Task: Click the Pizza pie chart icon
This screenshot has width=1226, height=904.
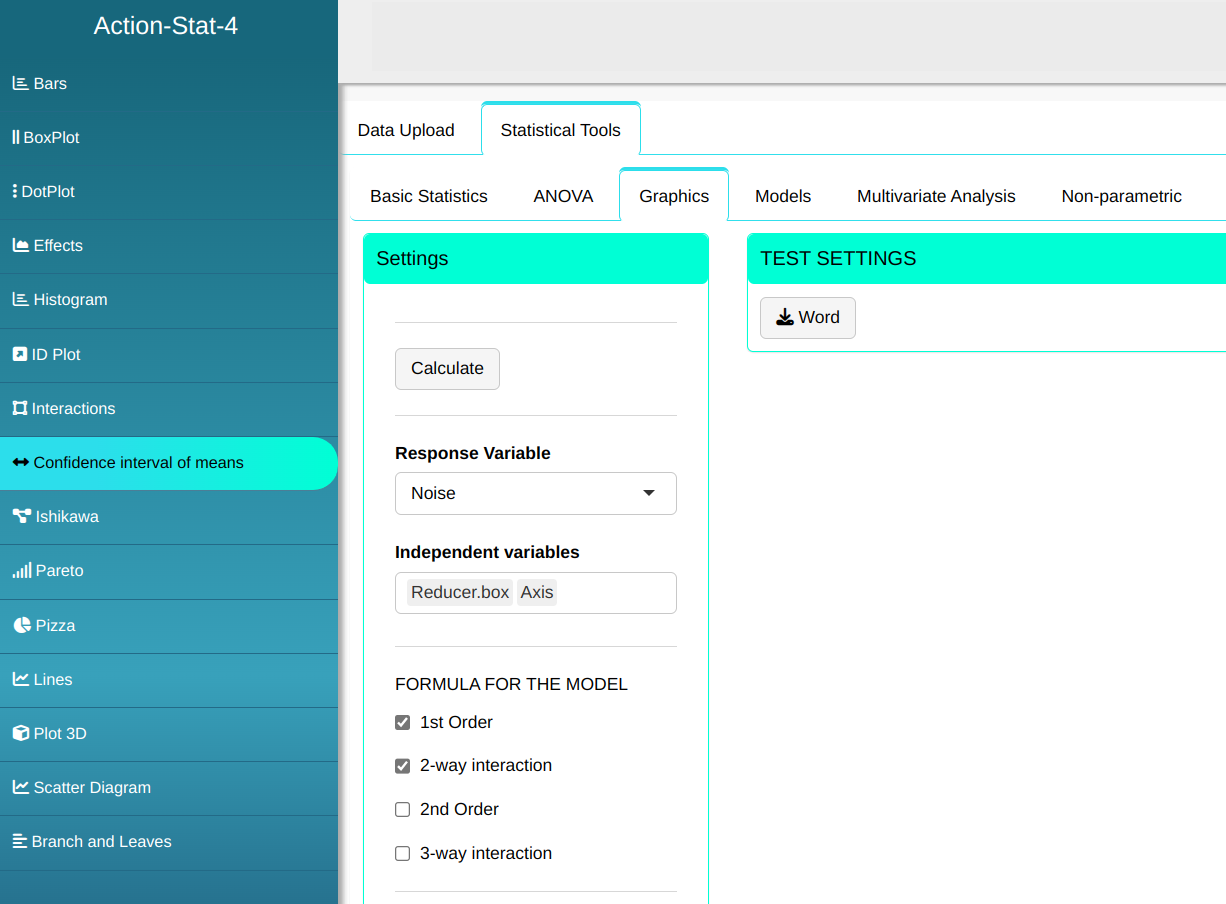Action: pyautogui.click(x=22, y=626)
